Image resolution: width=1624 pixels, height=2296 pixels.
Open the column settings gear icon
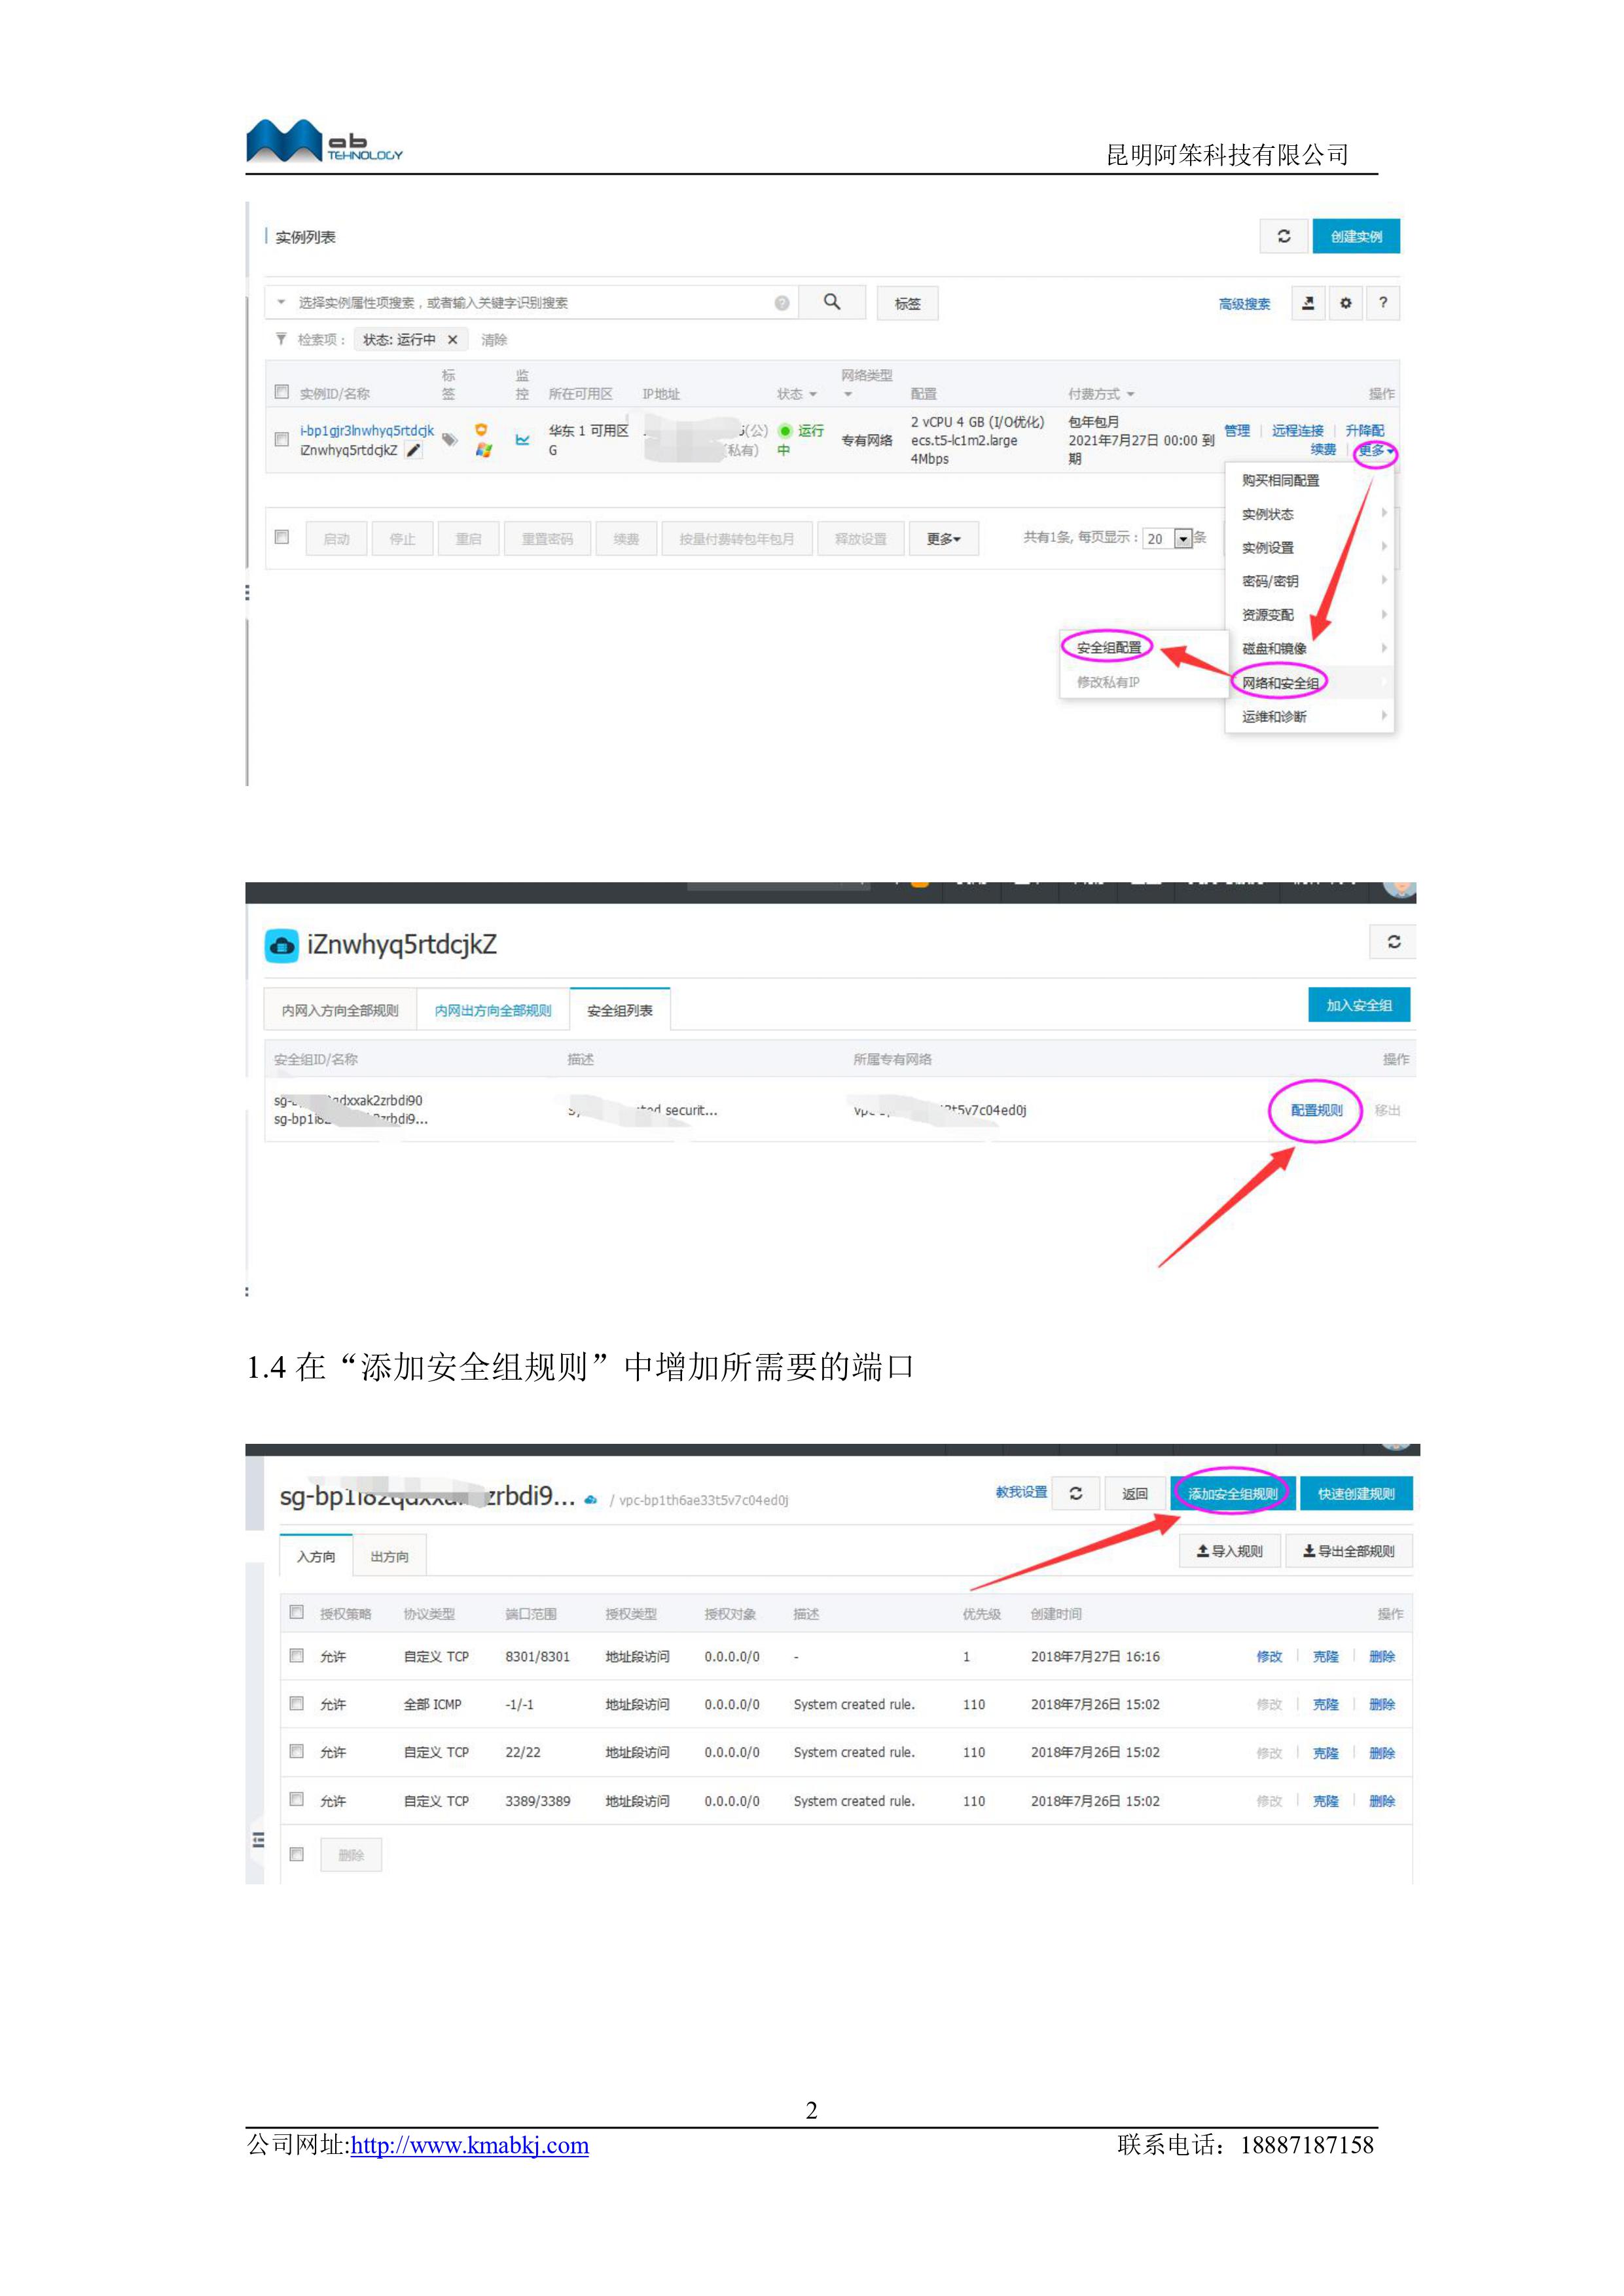(1346, 303)
